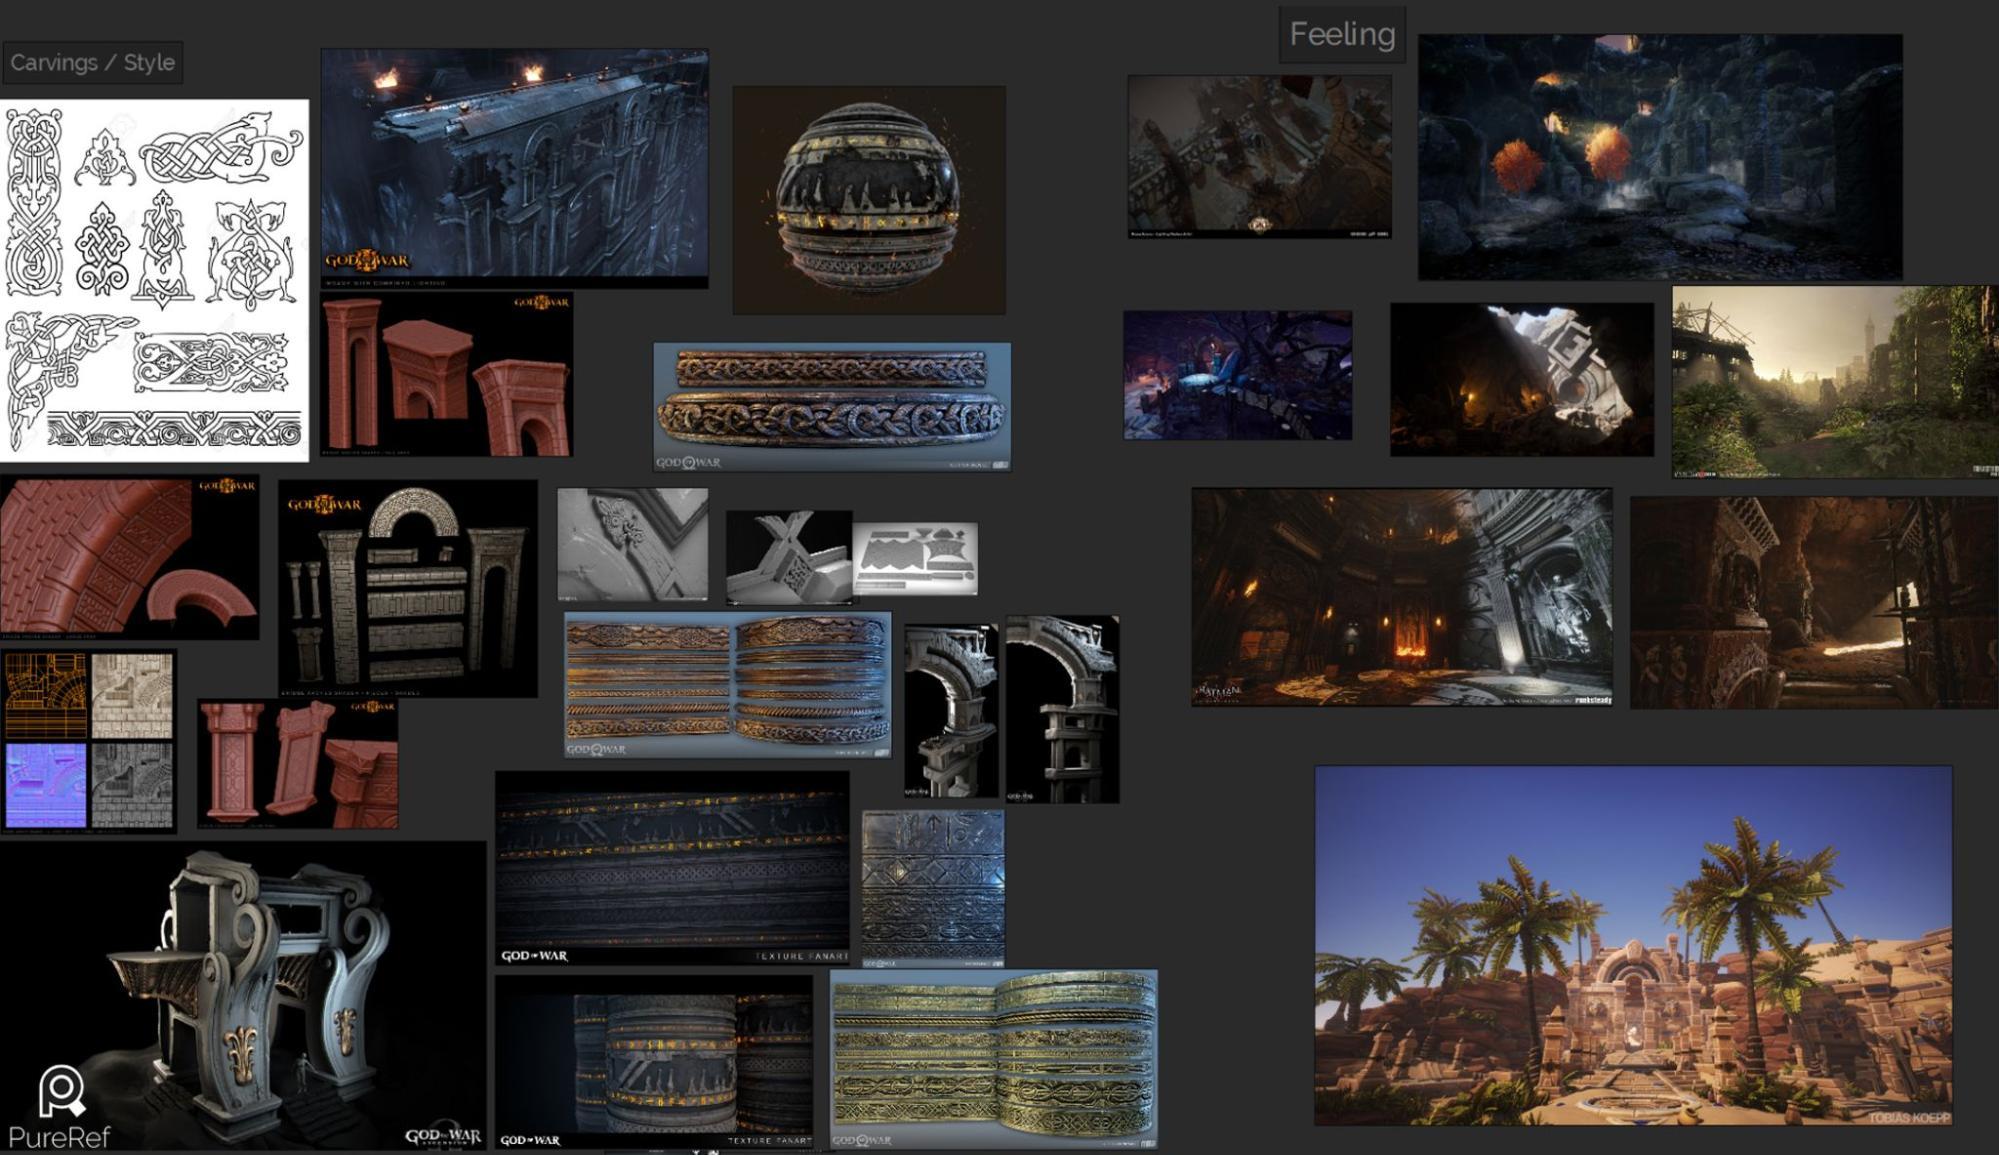Click the dark trim God of War fanart texture
This screenshot has height=1155, width=1999.
[x=672, y=866]
